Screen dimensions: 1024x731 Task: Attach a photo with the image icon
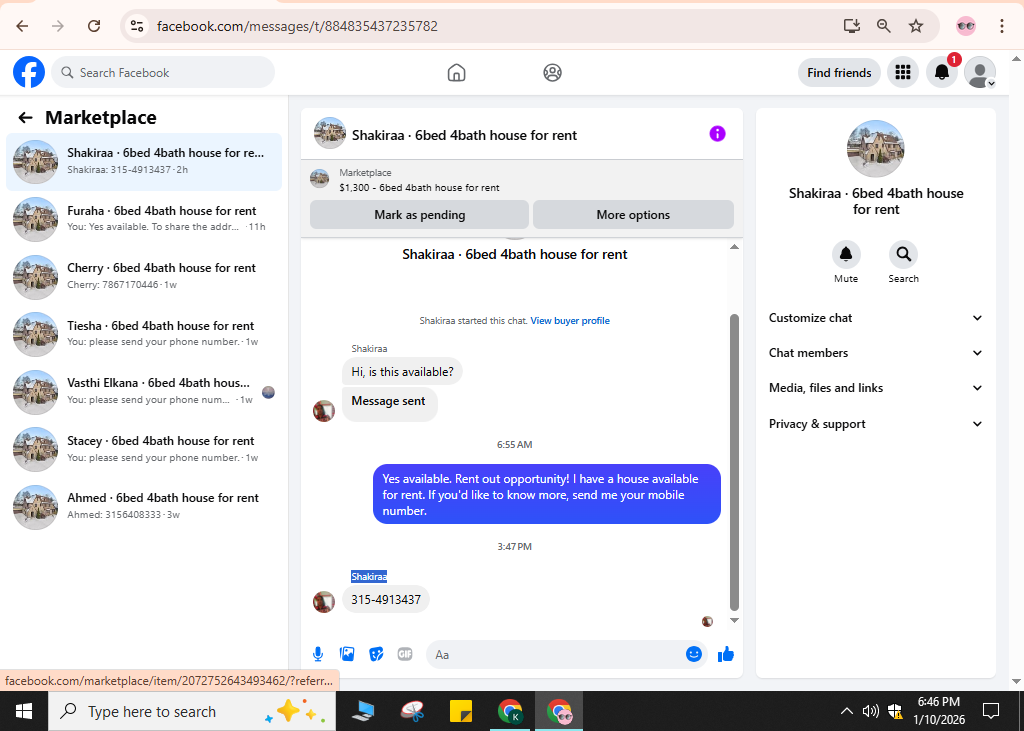pyautogui.click(x=347, y=654)
